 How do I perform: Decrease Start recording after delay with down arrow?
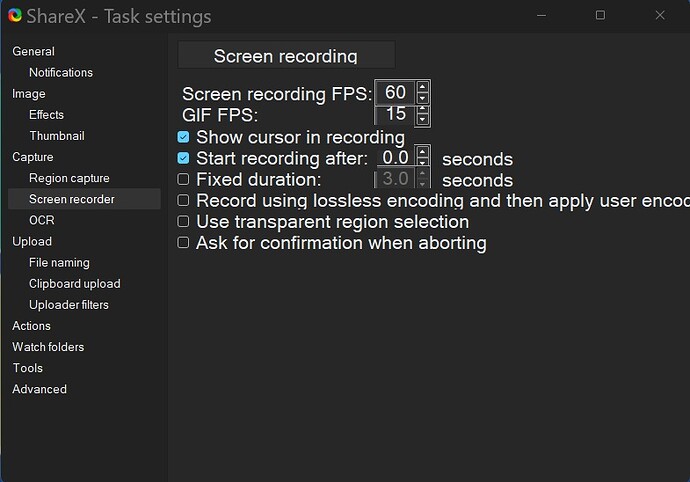[x=422, y=162]
